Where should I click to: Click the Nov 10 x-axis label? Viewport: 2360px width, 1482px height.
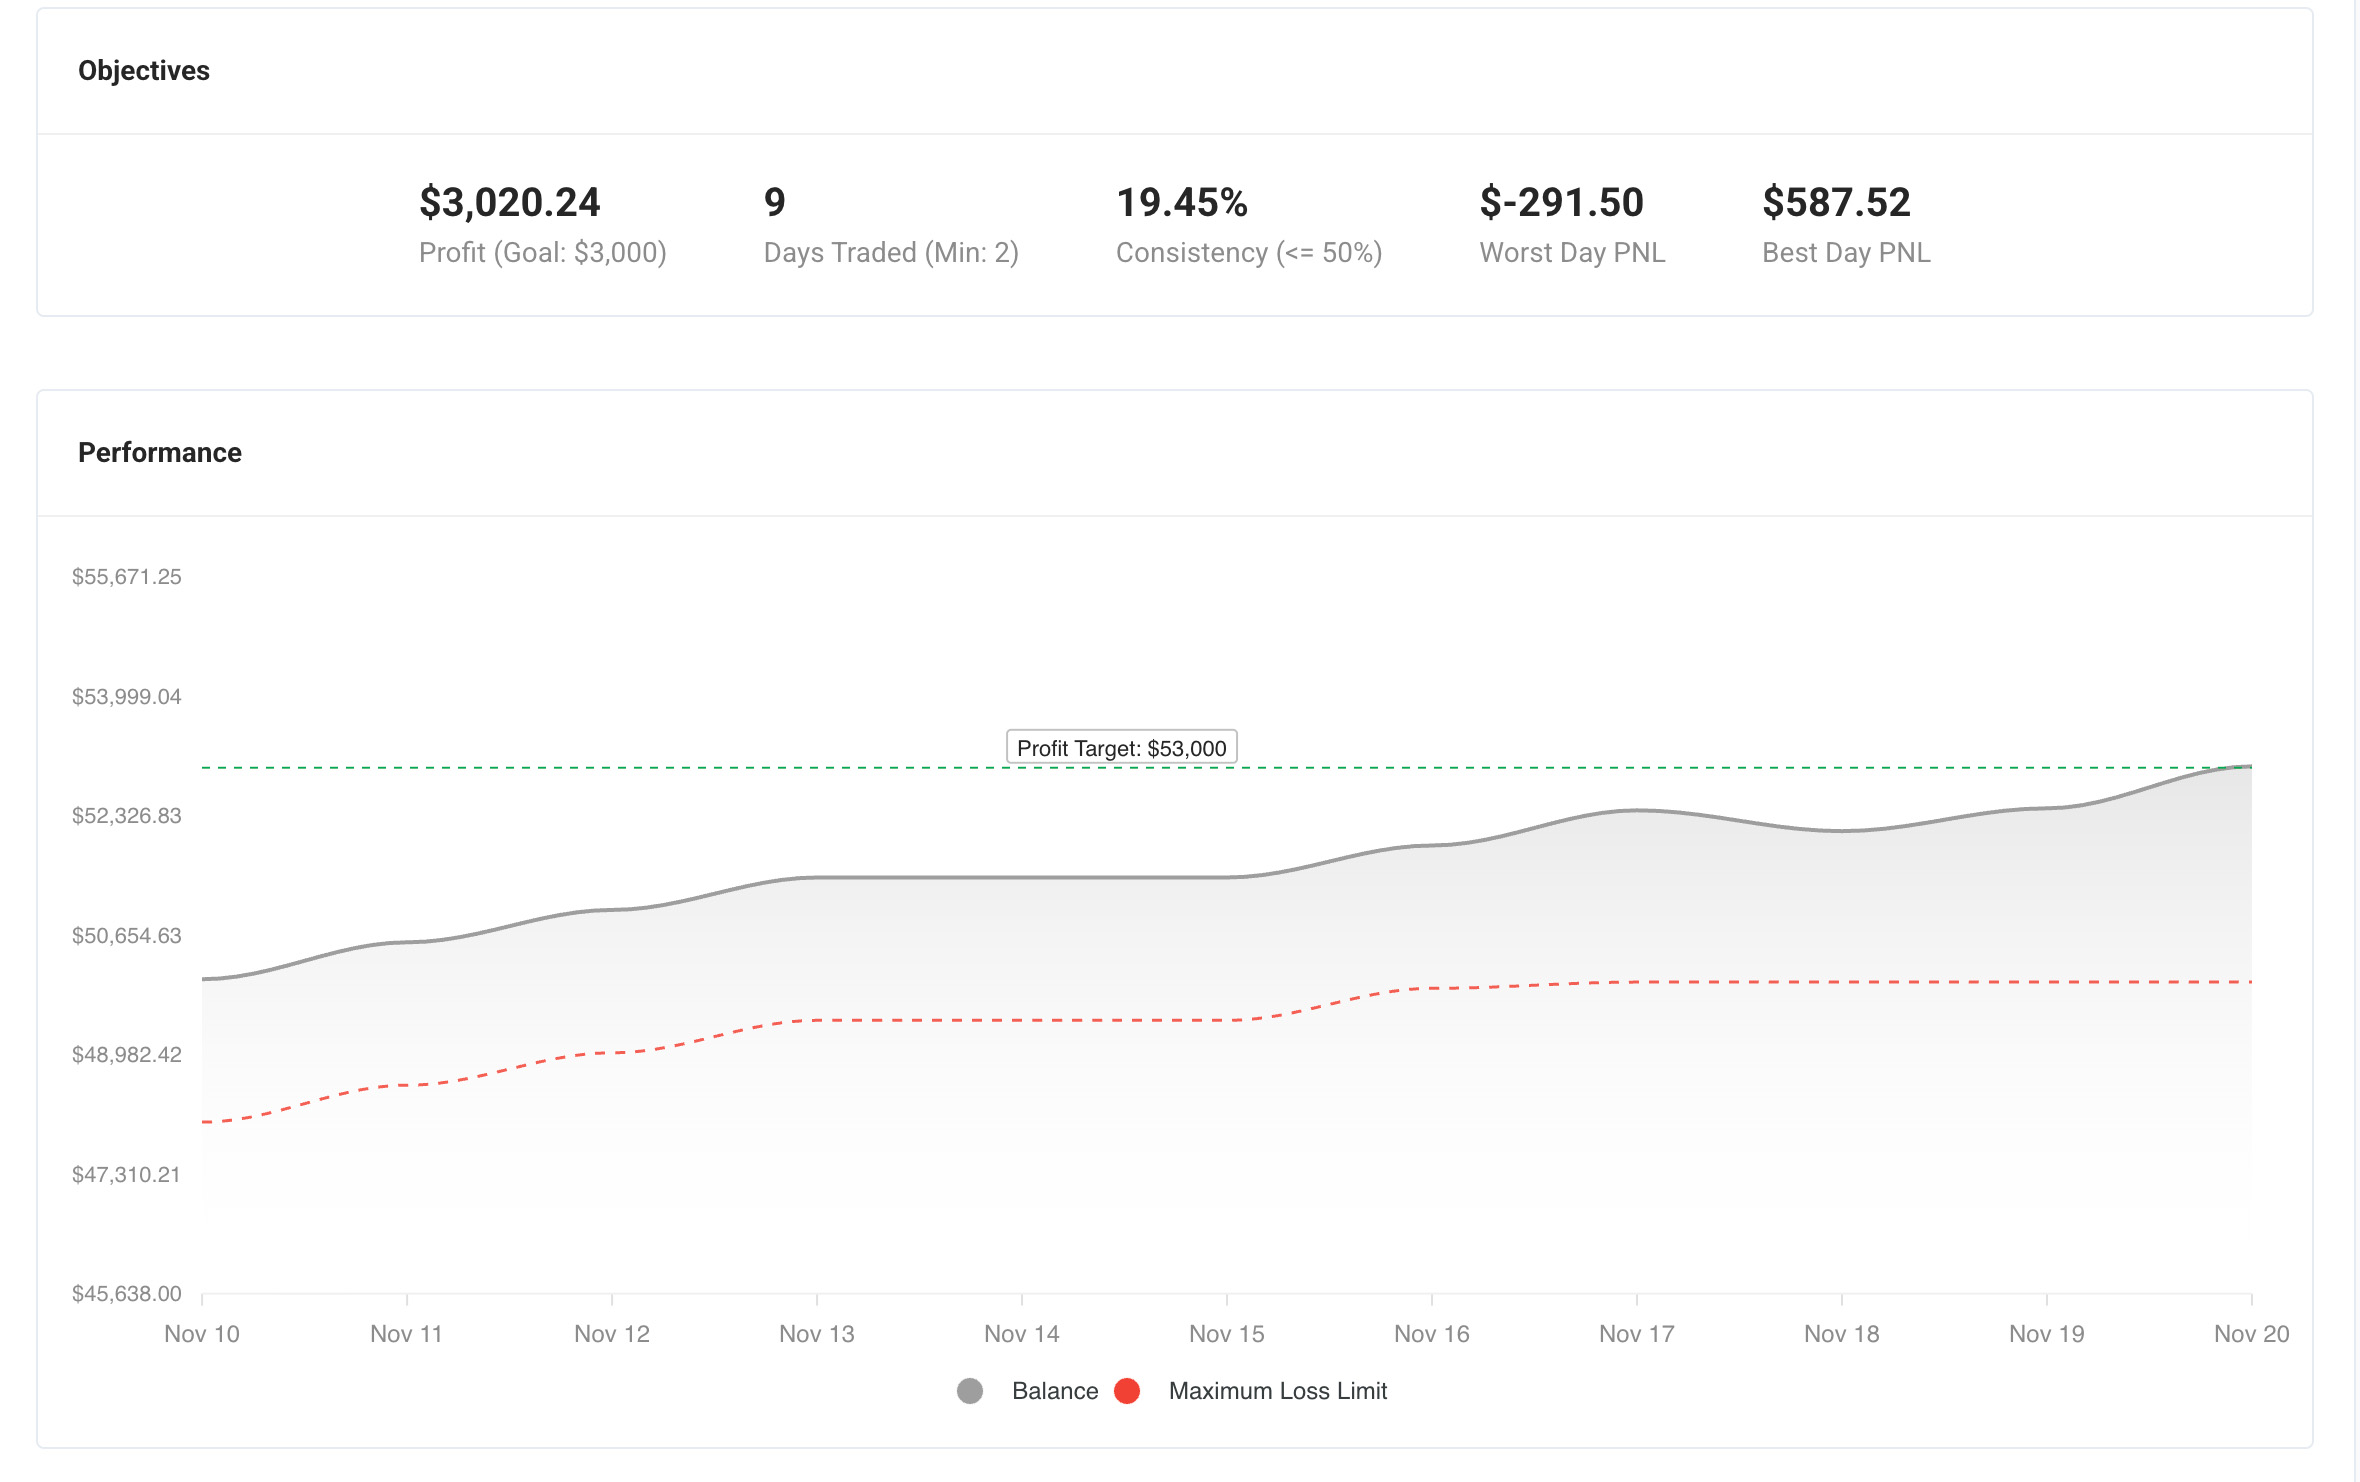tap(202, 1334)
